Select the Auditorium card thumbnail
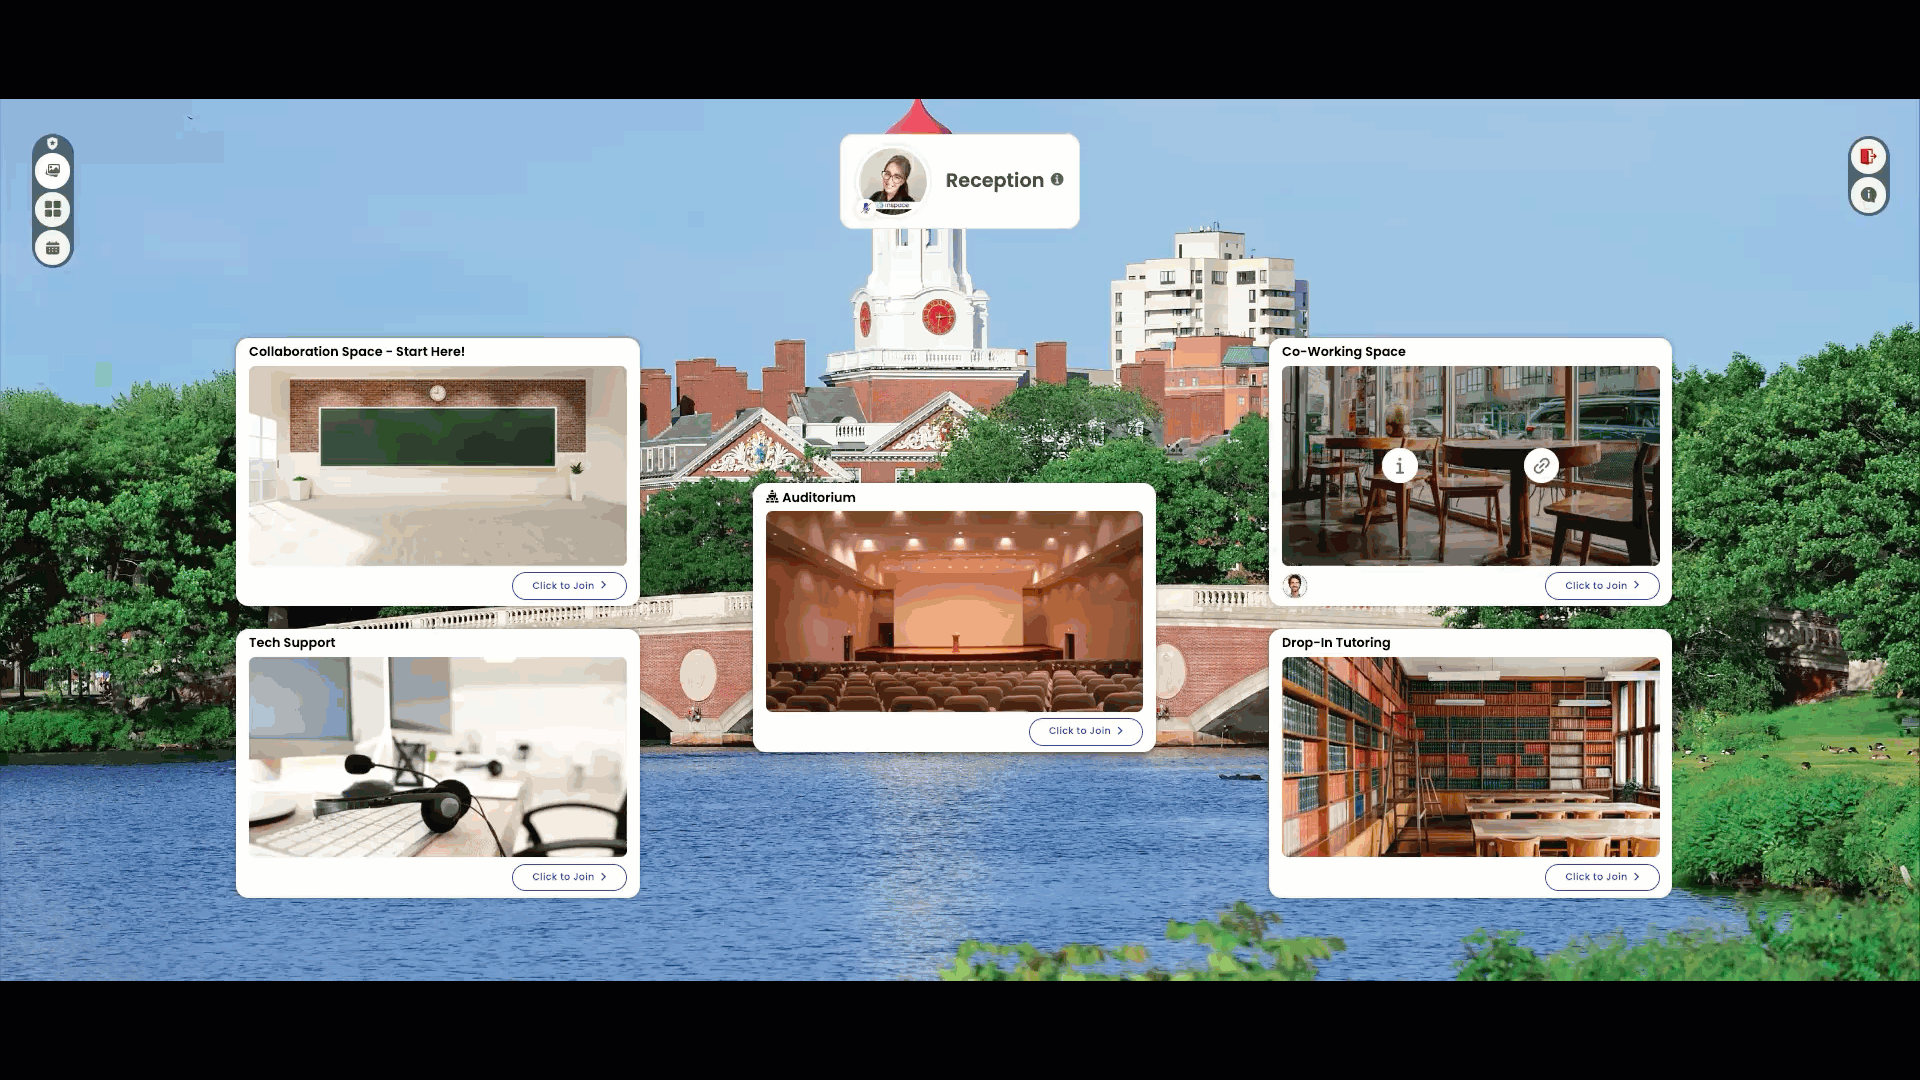The image size is (1920, 1080). coord(953,611)
